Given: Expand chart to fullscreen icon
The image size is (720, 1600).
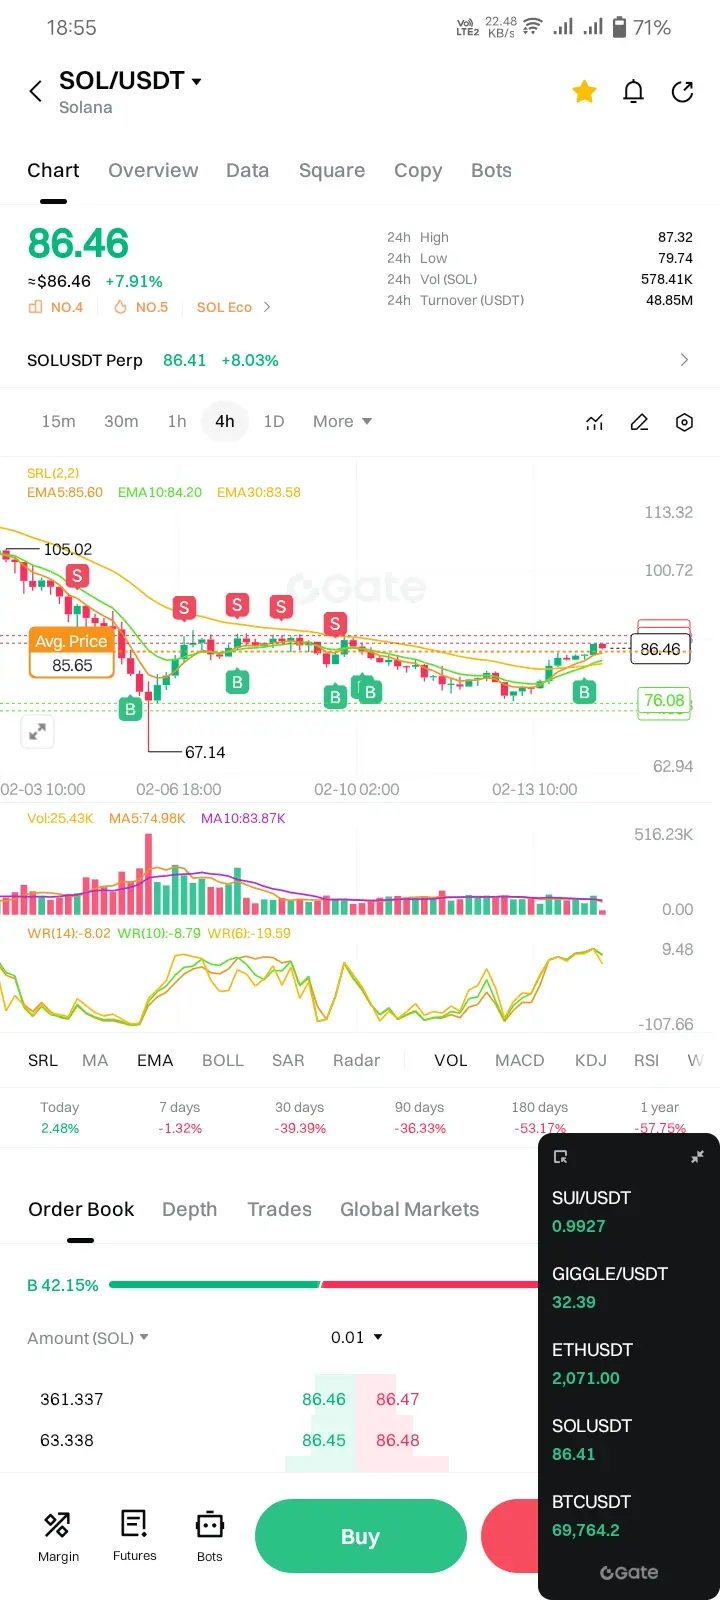Looking at the screenshot, I should [37, 732].
